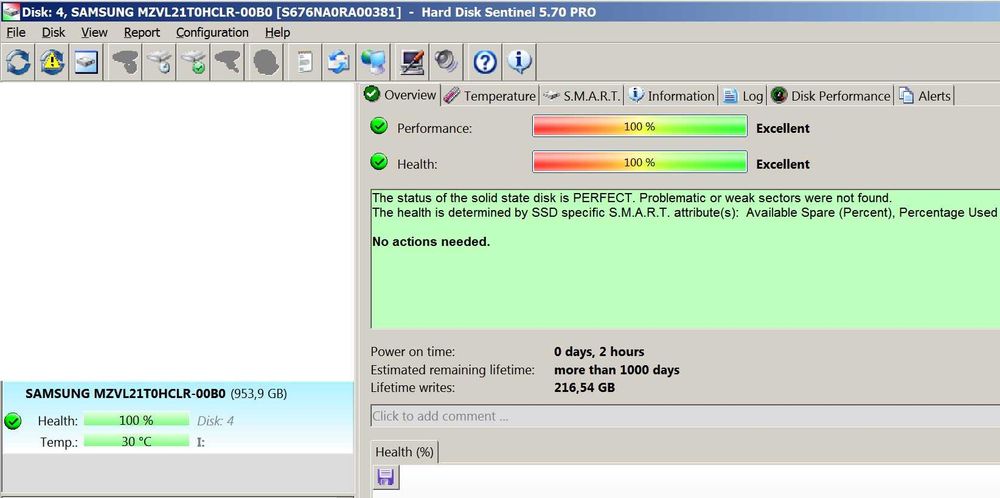Click the 'Click to add comment' field
The height and width of the screenshot is (498, 1000).
click(x=685, y=416)
